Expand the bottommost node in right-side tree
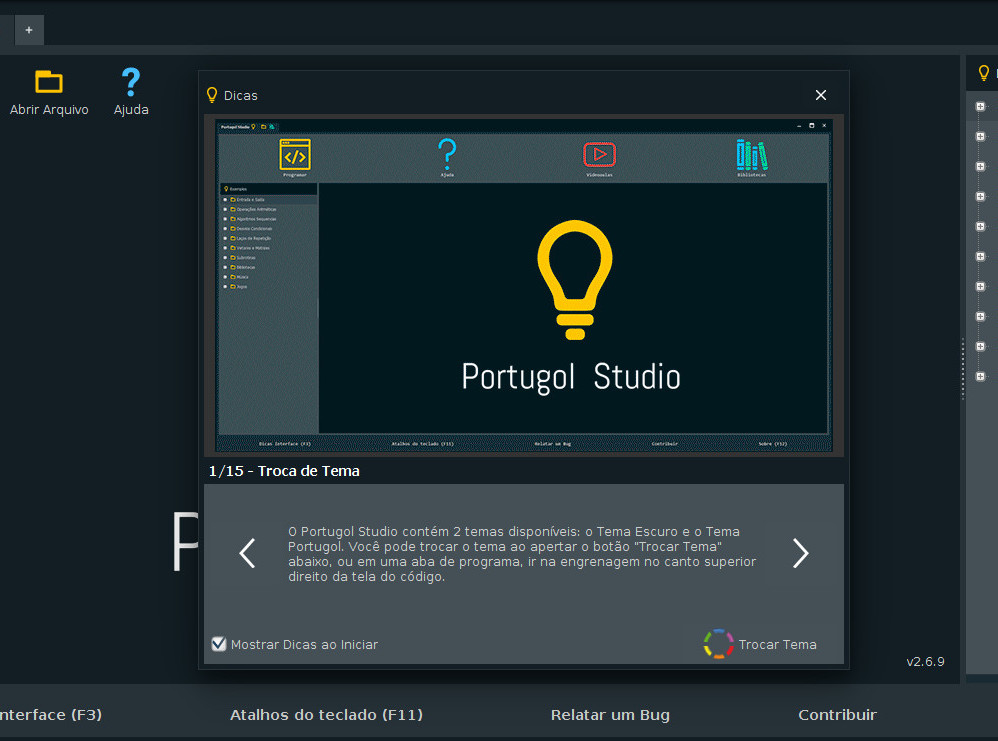Image resolution: width=998 pixels, height=741 pixels. 980,376
